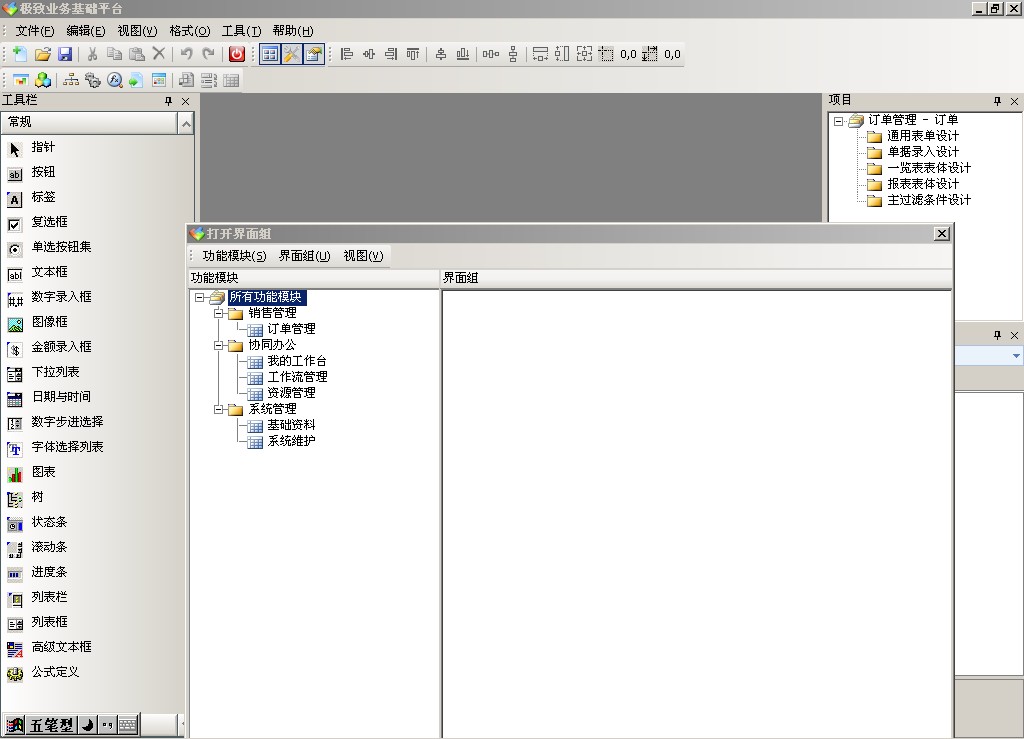Choose the 图表 chart tool

point(43,472)
